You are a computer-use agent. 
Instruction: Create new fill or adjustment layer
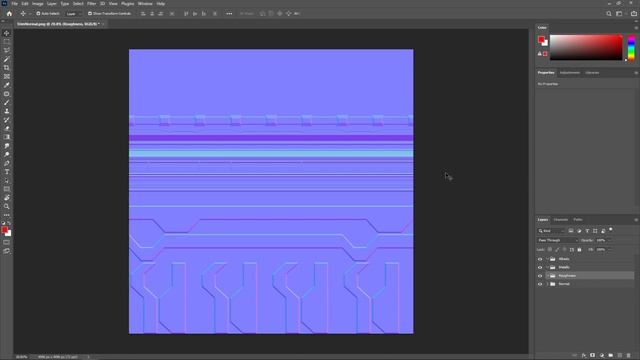coord(602,356)
